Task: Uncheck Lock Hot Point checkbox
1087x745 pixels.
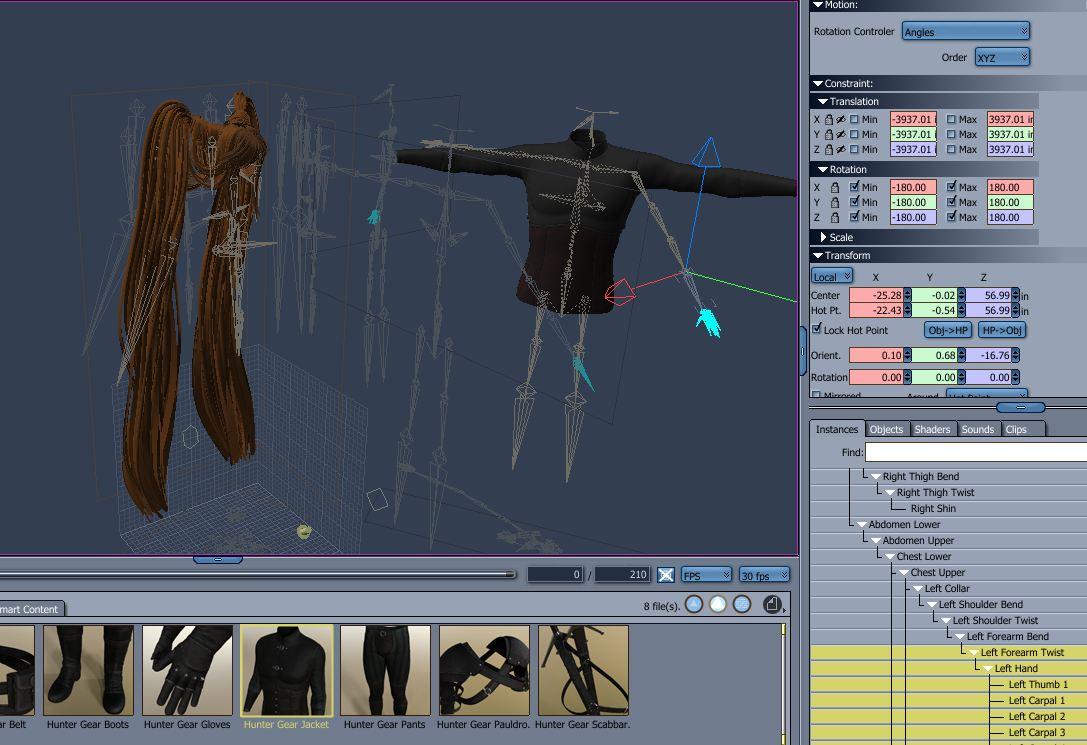Action: click(817, 330)
